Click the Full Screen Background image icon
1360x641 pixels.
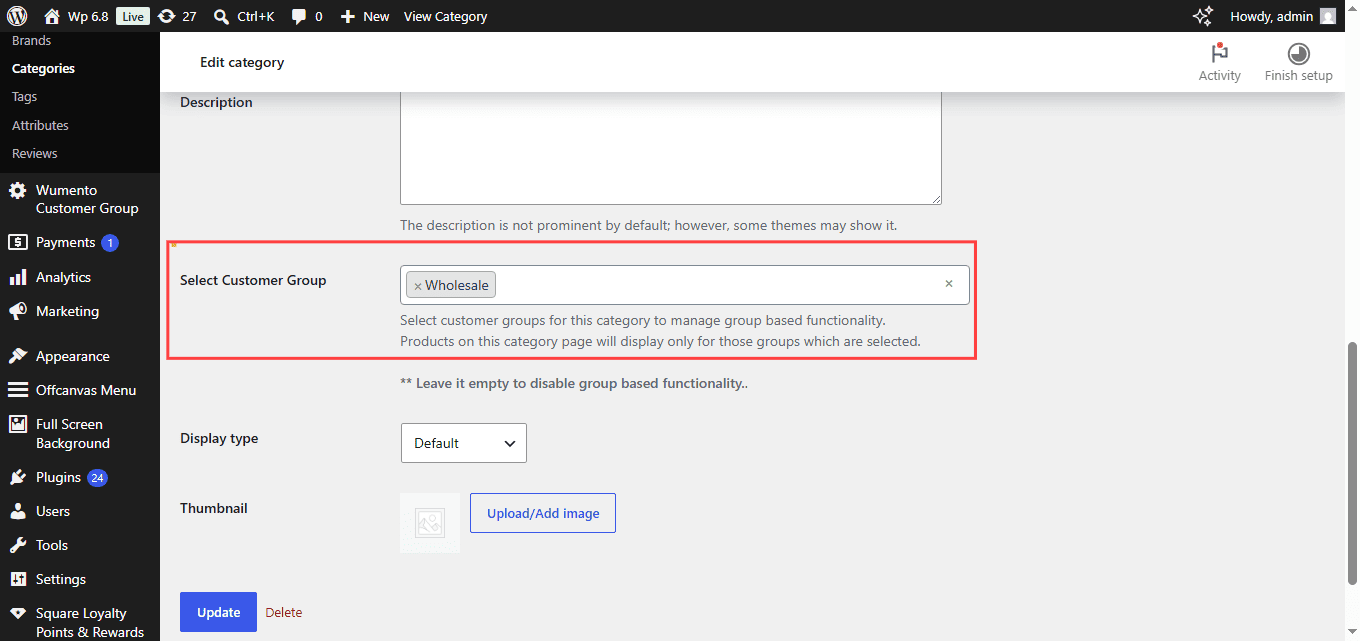click(x=17, y=424)
